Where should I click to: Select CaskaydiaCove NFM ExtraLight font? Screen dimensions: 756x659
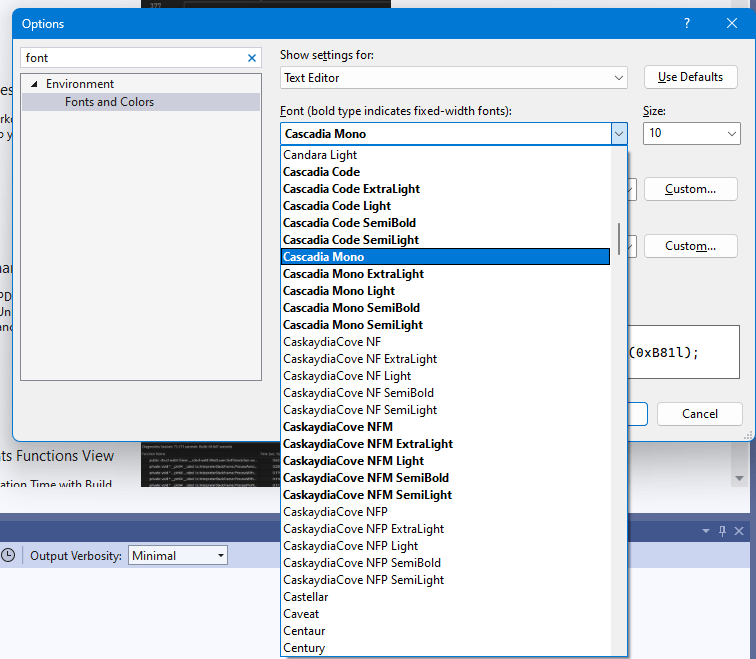point(445,444)
